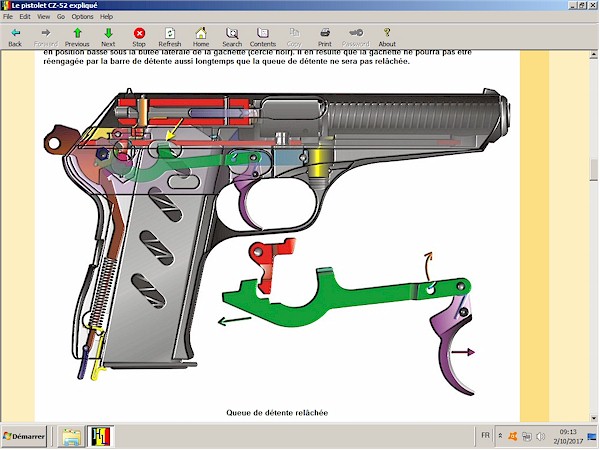Refresh the current help page
Image resolution: width=600 pixels, height=450 pixels.
click(170, 37)
